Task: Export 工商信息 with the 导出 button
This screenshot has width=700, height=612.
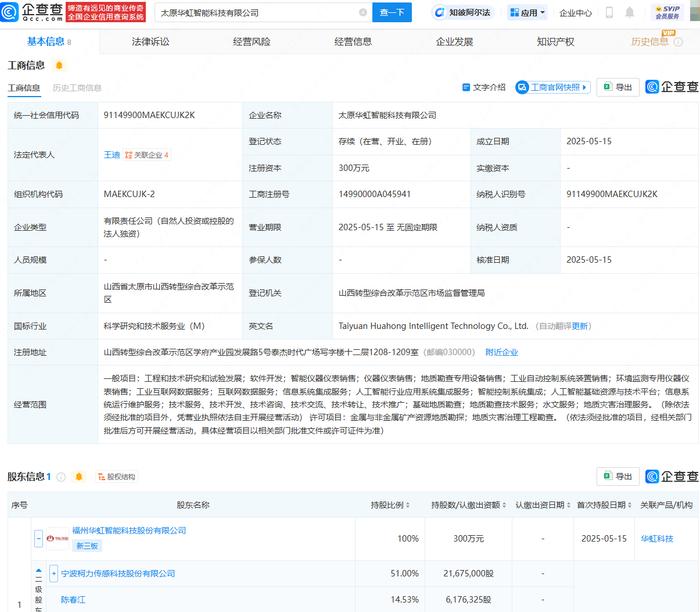Action: click(x=618, y=87)
